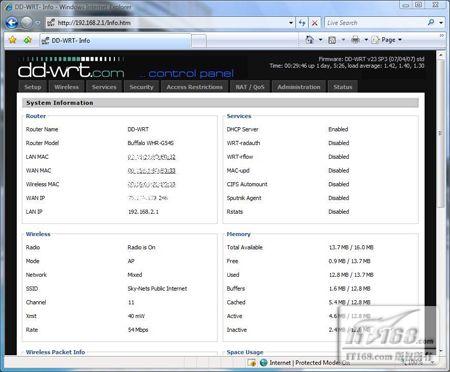Click the Channel 11 value

click(x=131, y=302)
